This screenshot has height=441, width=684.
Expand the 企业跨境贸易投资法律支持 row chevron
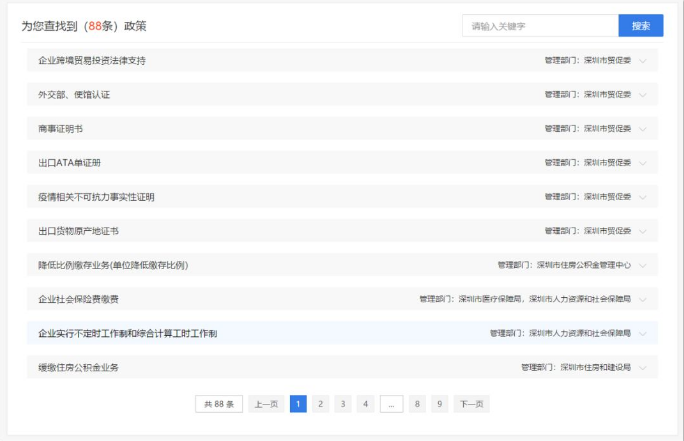(x=643, y=61)
